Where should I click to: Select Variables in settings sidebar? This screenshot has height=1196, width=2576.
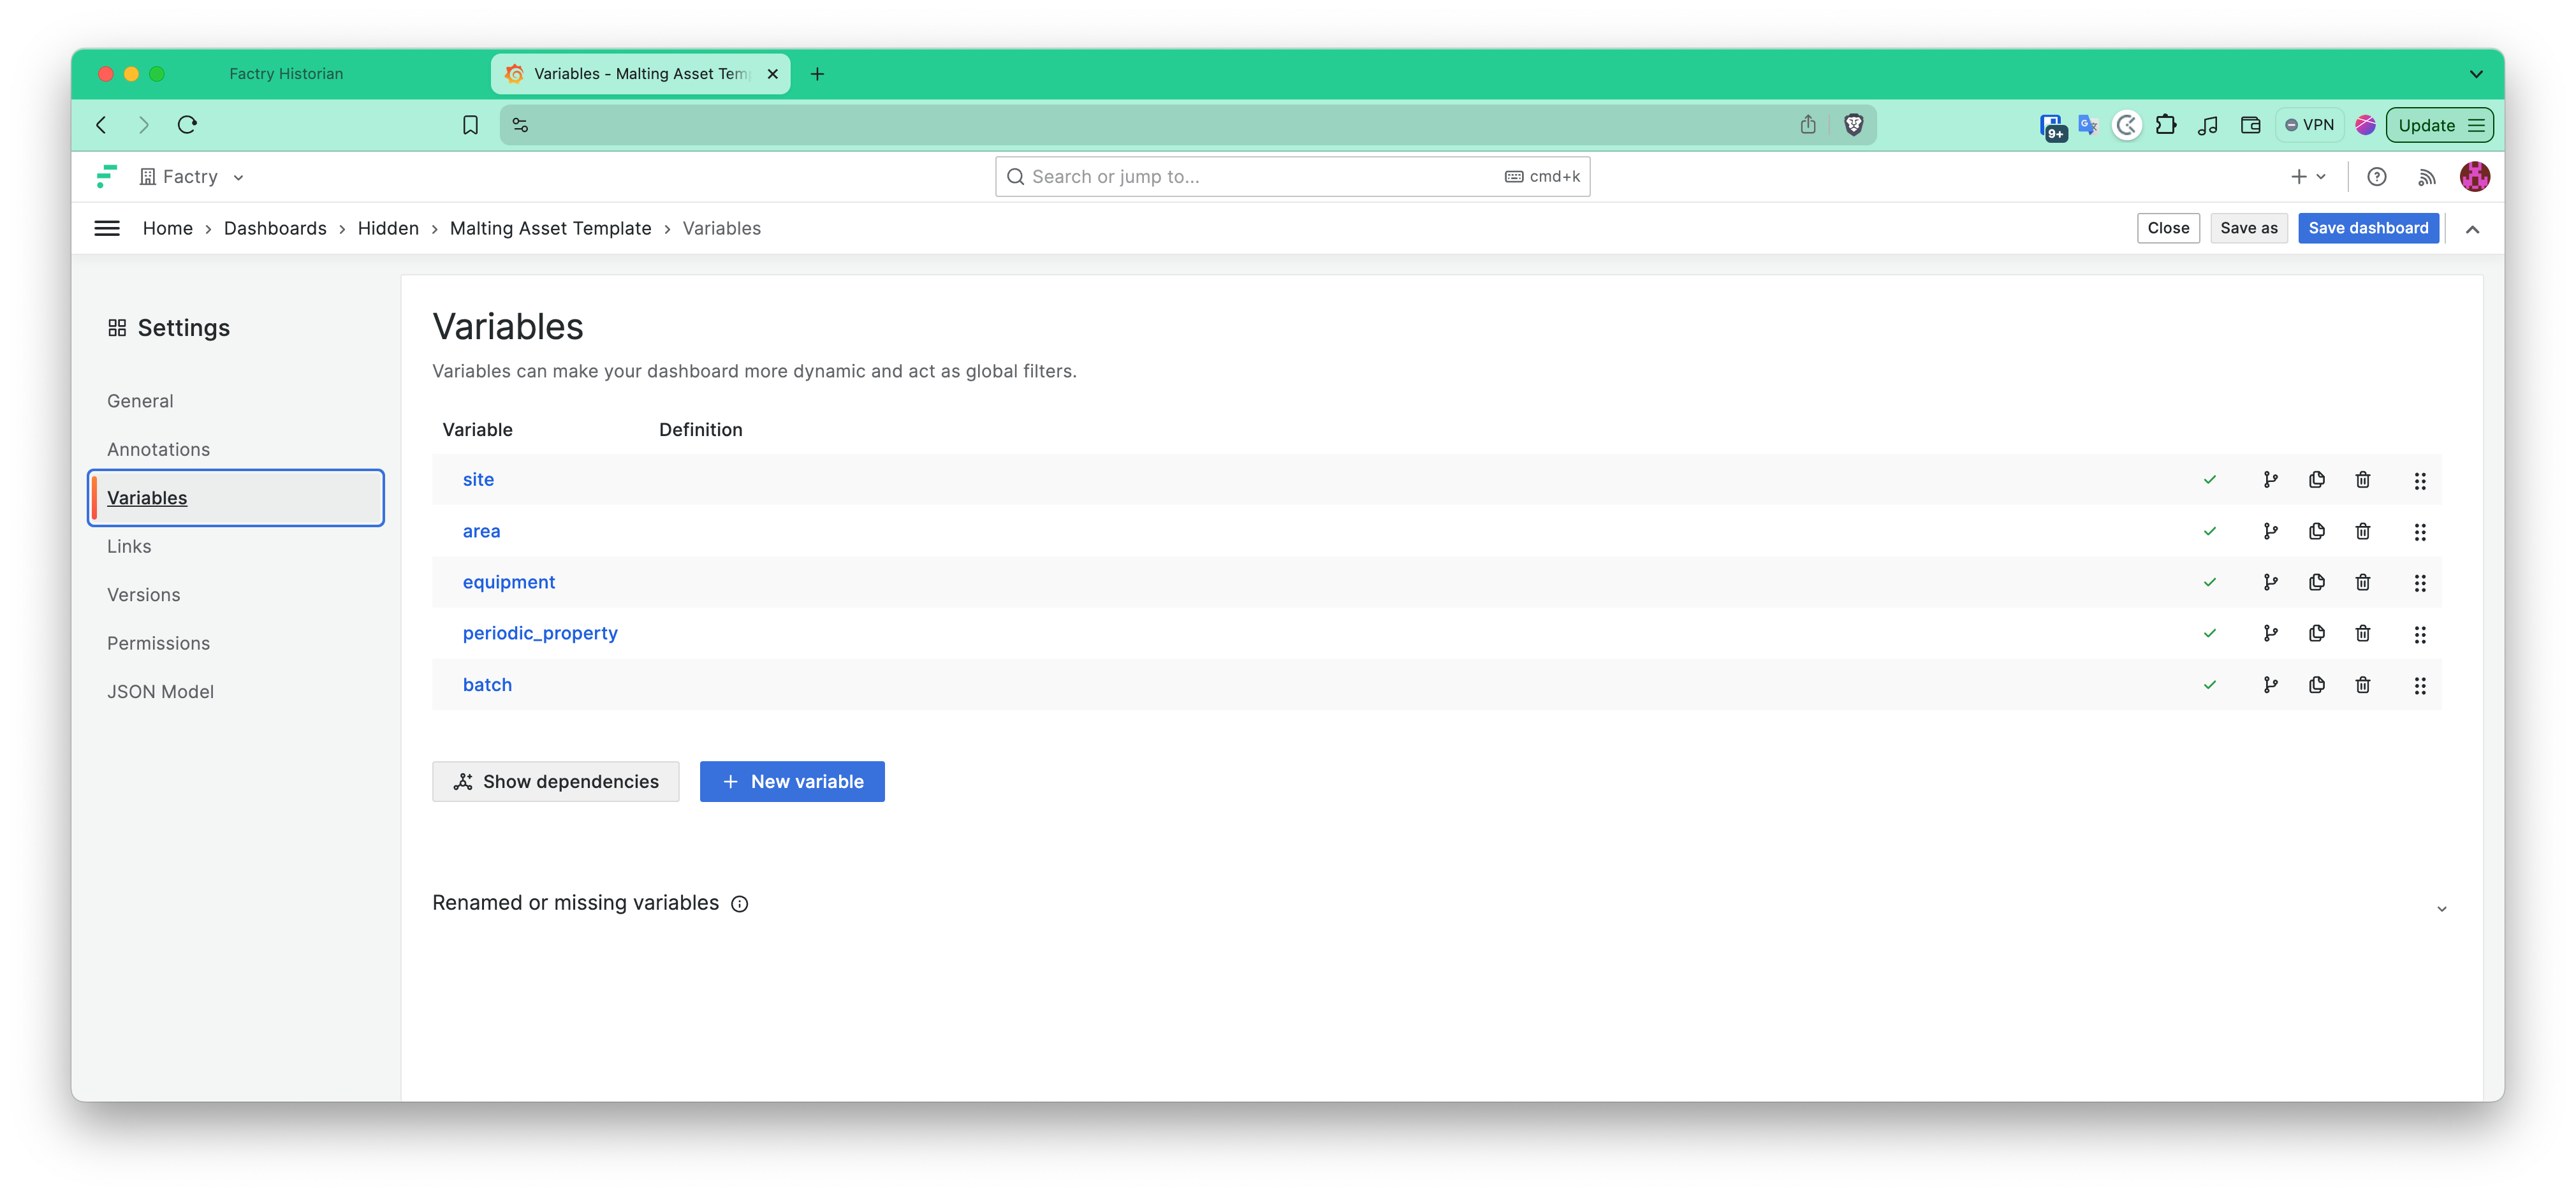pyautogui.click(x=236, y=498)
